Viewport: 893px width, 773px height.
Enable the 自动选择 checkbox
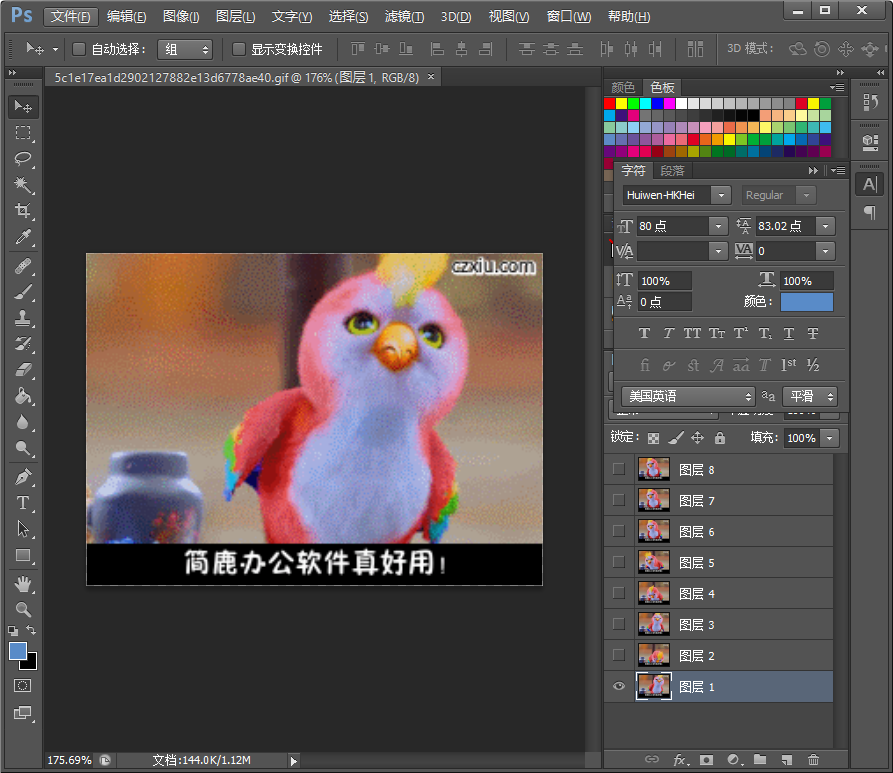(x=78, y=48)
